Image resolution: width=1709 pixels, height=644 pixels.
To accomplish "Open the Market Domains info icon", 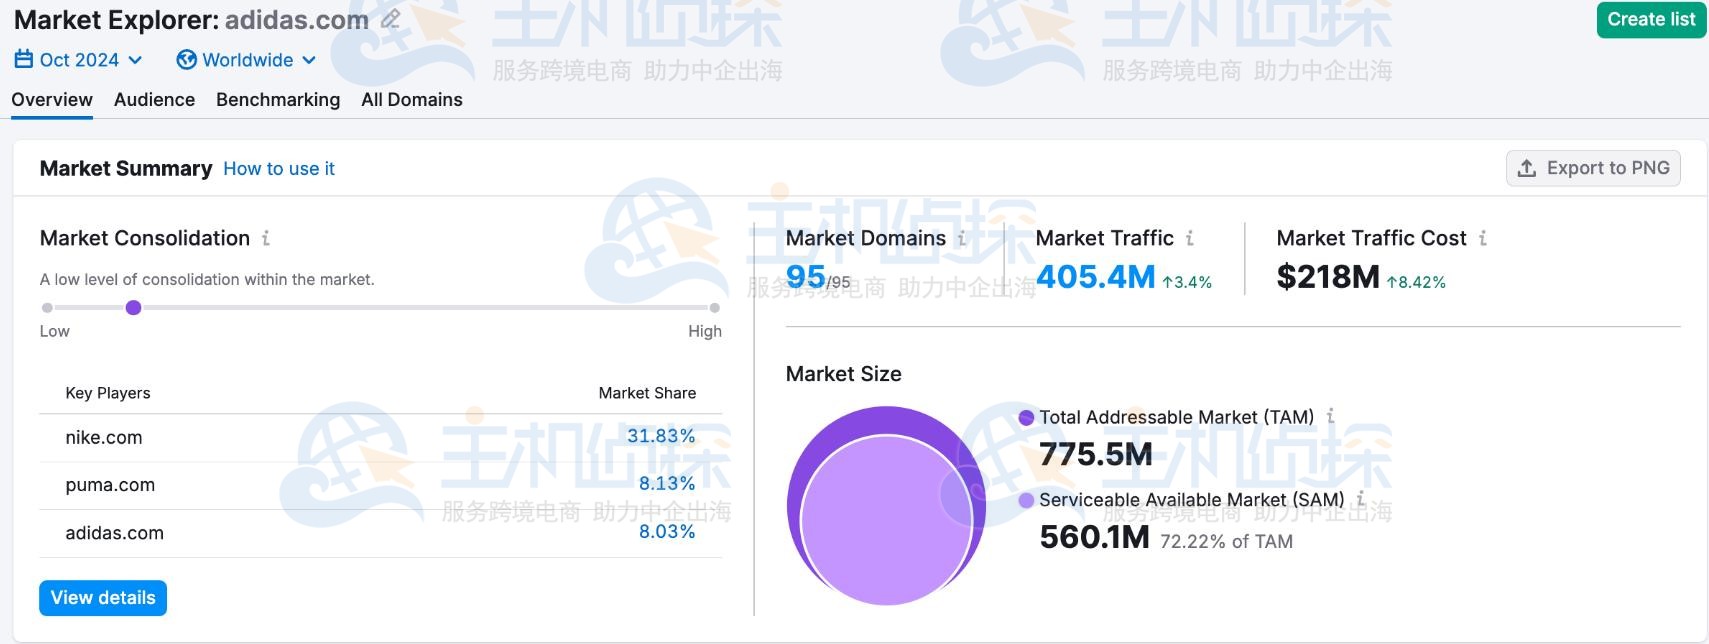I will (961, 238).
